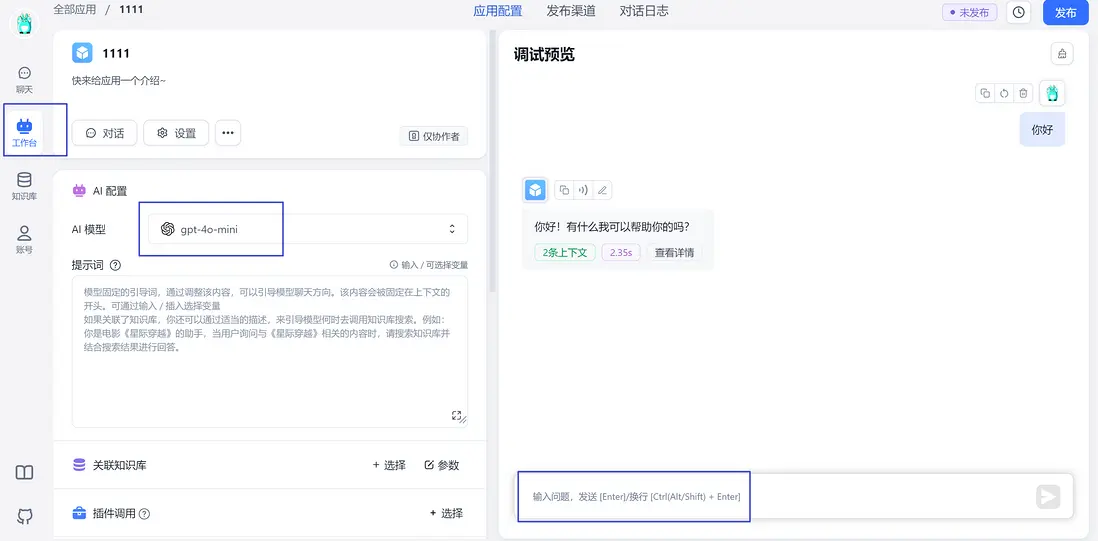1098x541 pixels.
Task: Open the 聊天 chat sidebar item
Action: tap(25, 80)
